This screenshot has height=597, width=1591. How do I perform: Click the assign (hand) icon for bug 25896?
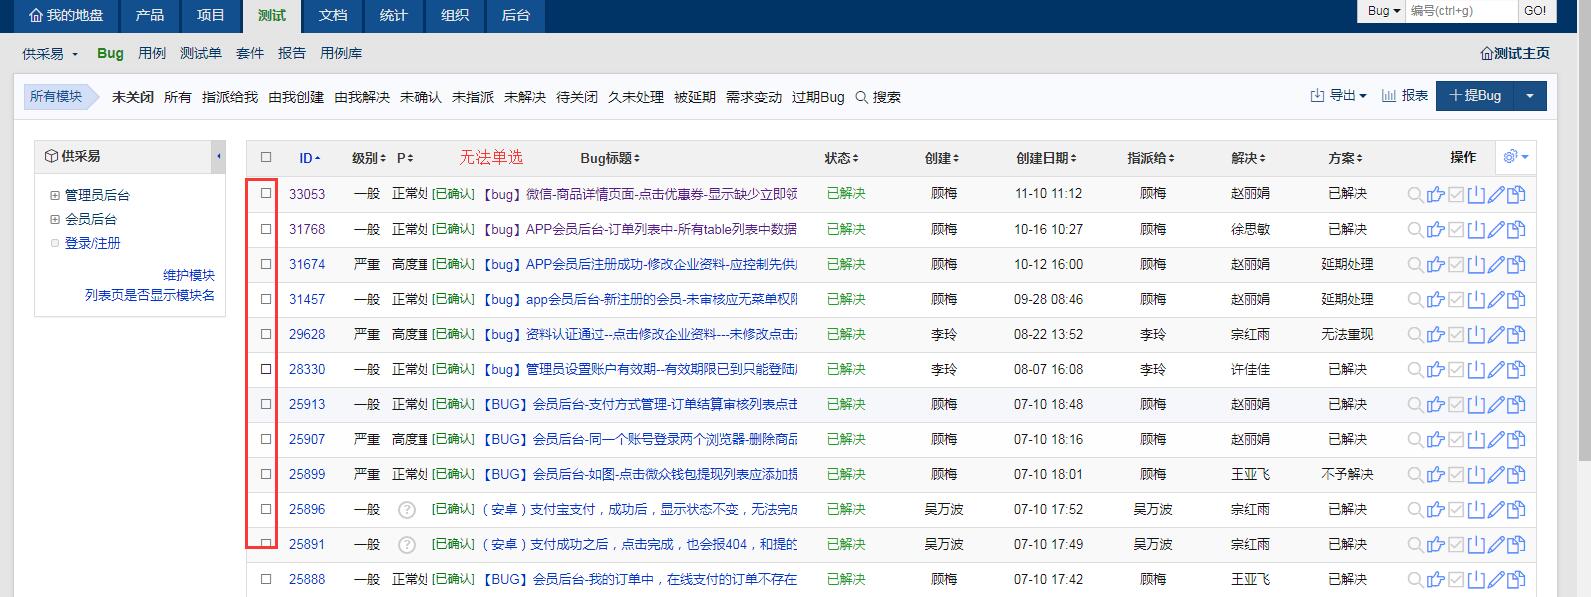[x=1436, y=510]
